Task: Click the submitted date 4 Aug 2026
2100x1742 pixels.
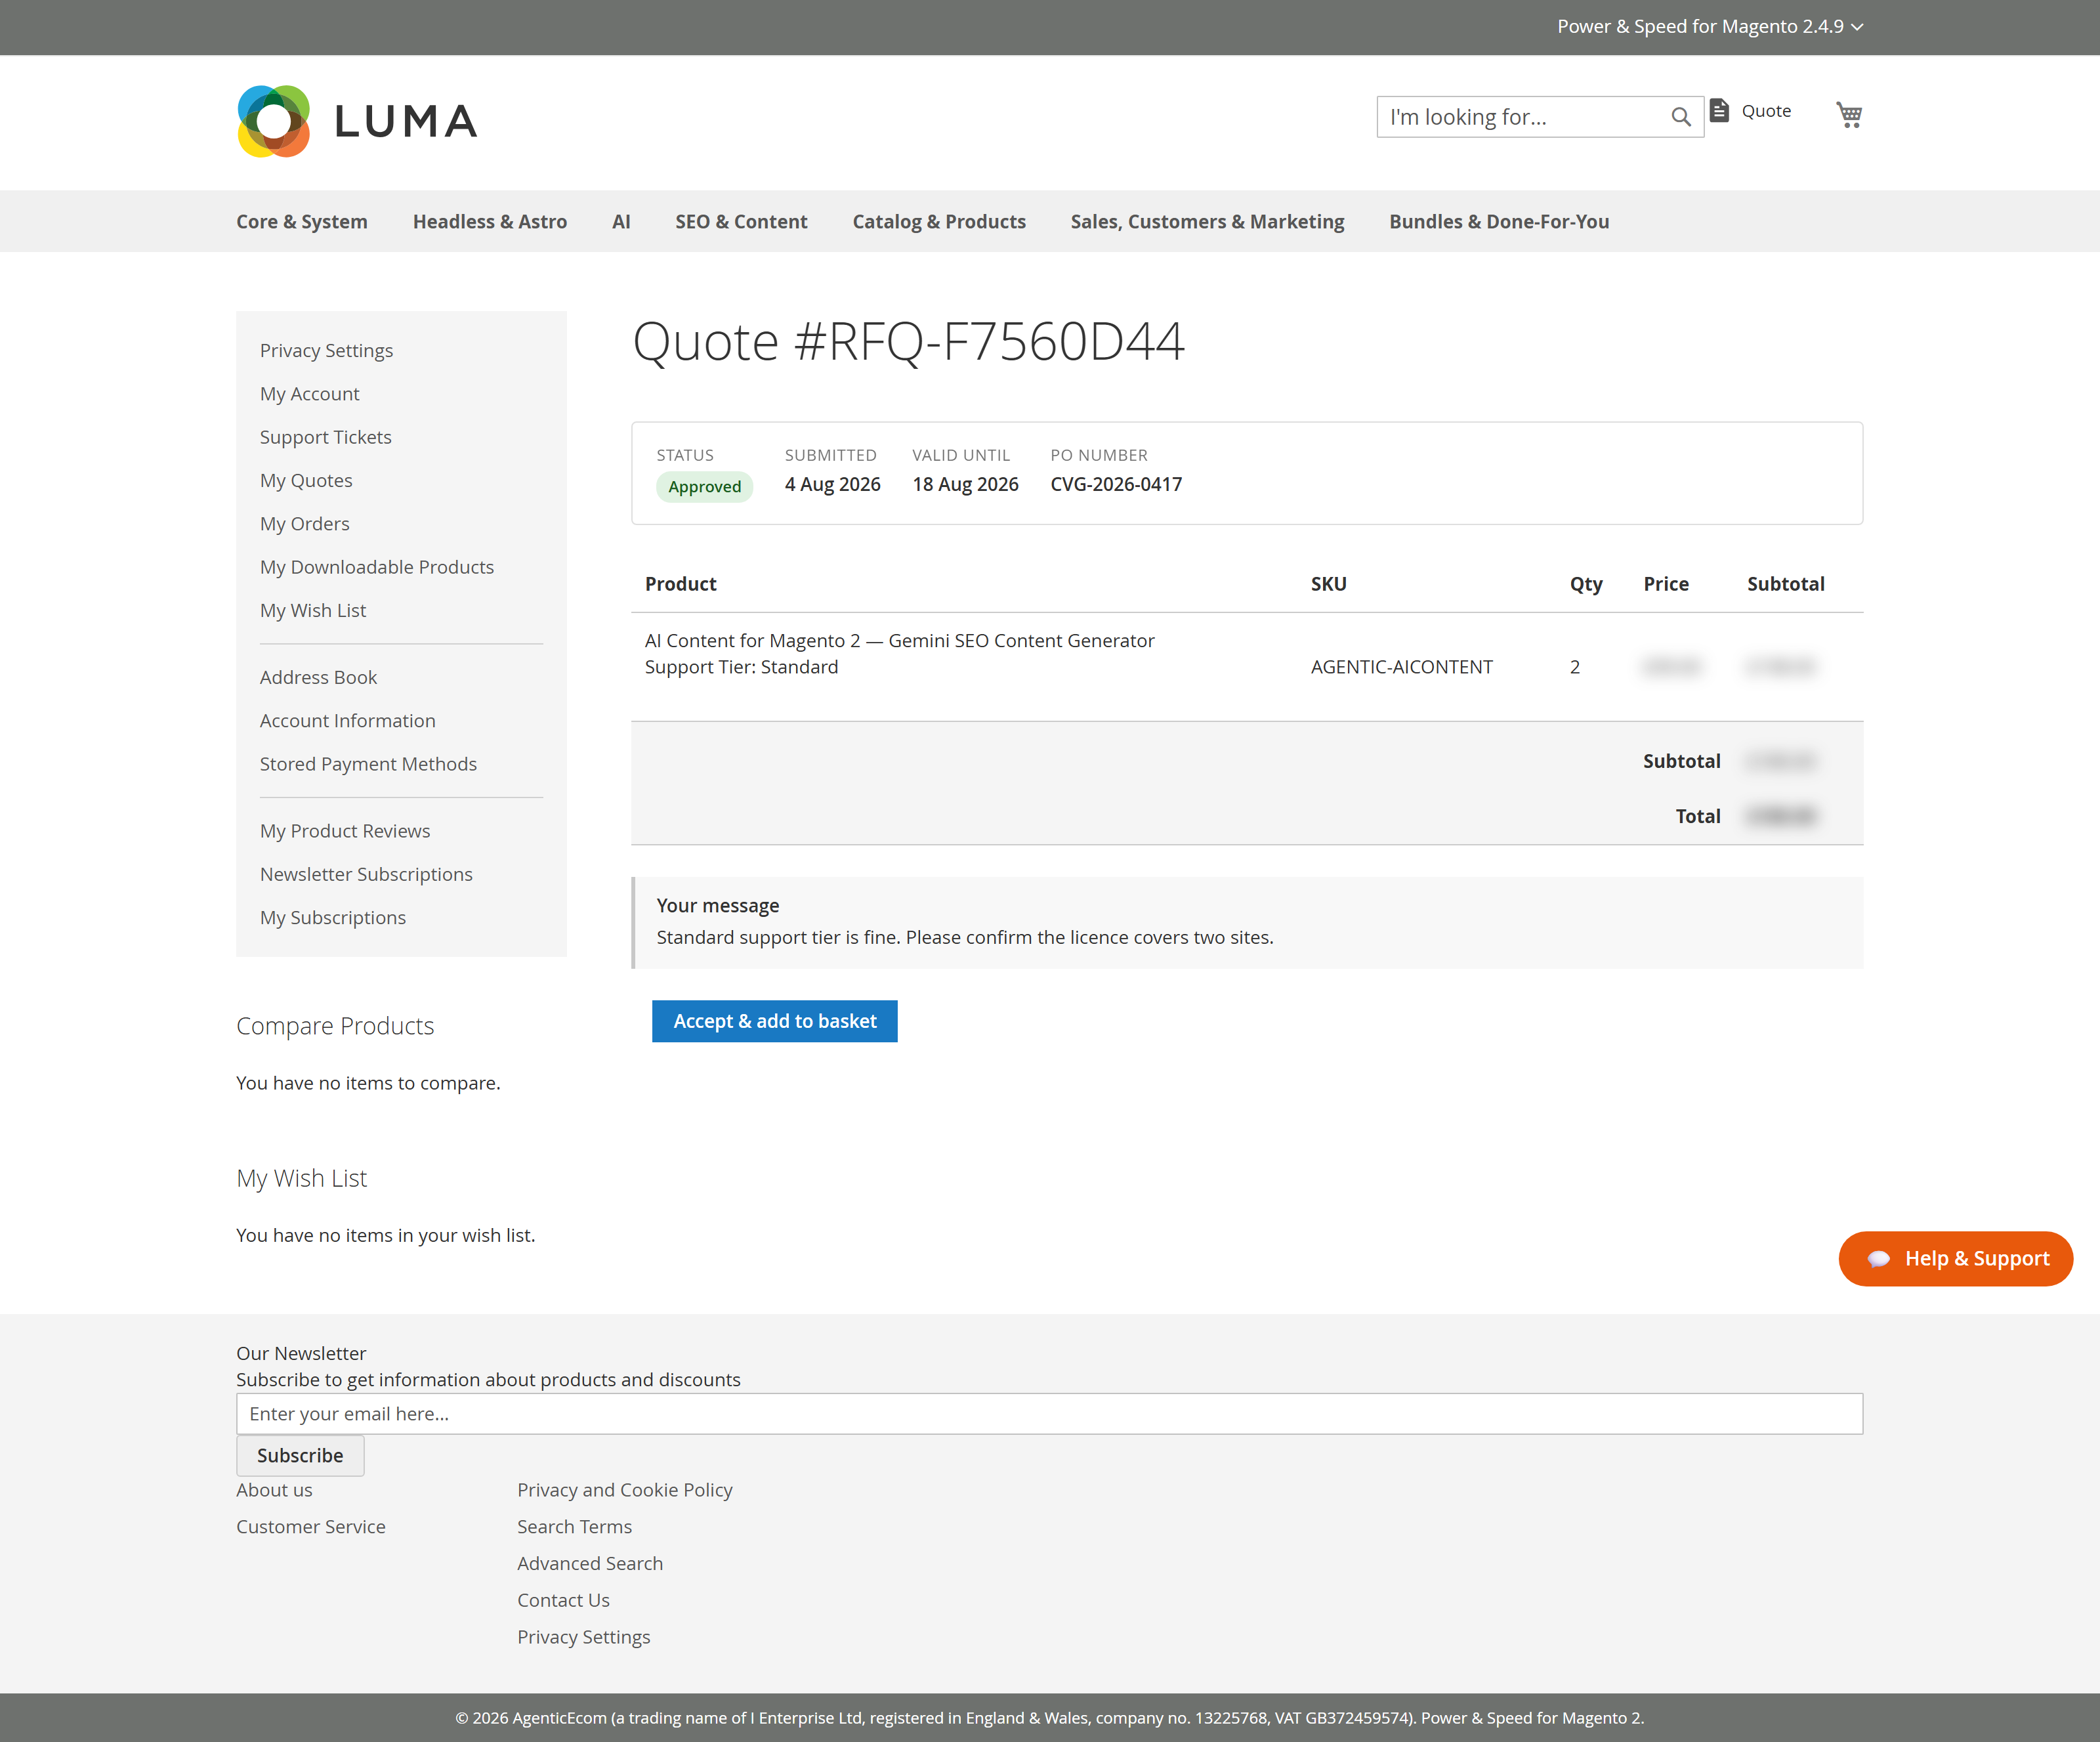Action: click(833, 484)
